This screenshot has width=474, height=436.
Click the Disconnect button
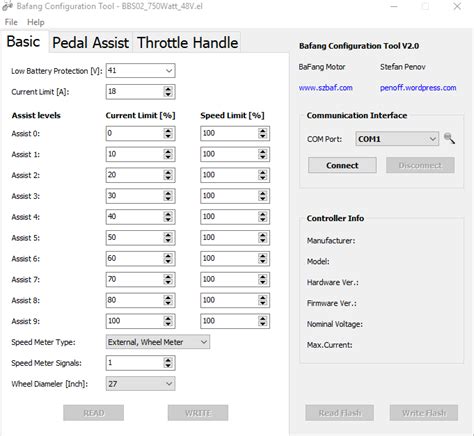tap(420, 165)
